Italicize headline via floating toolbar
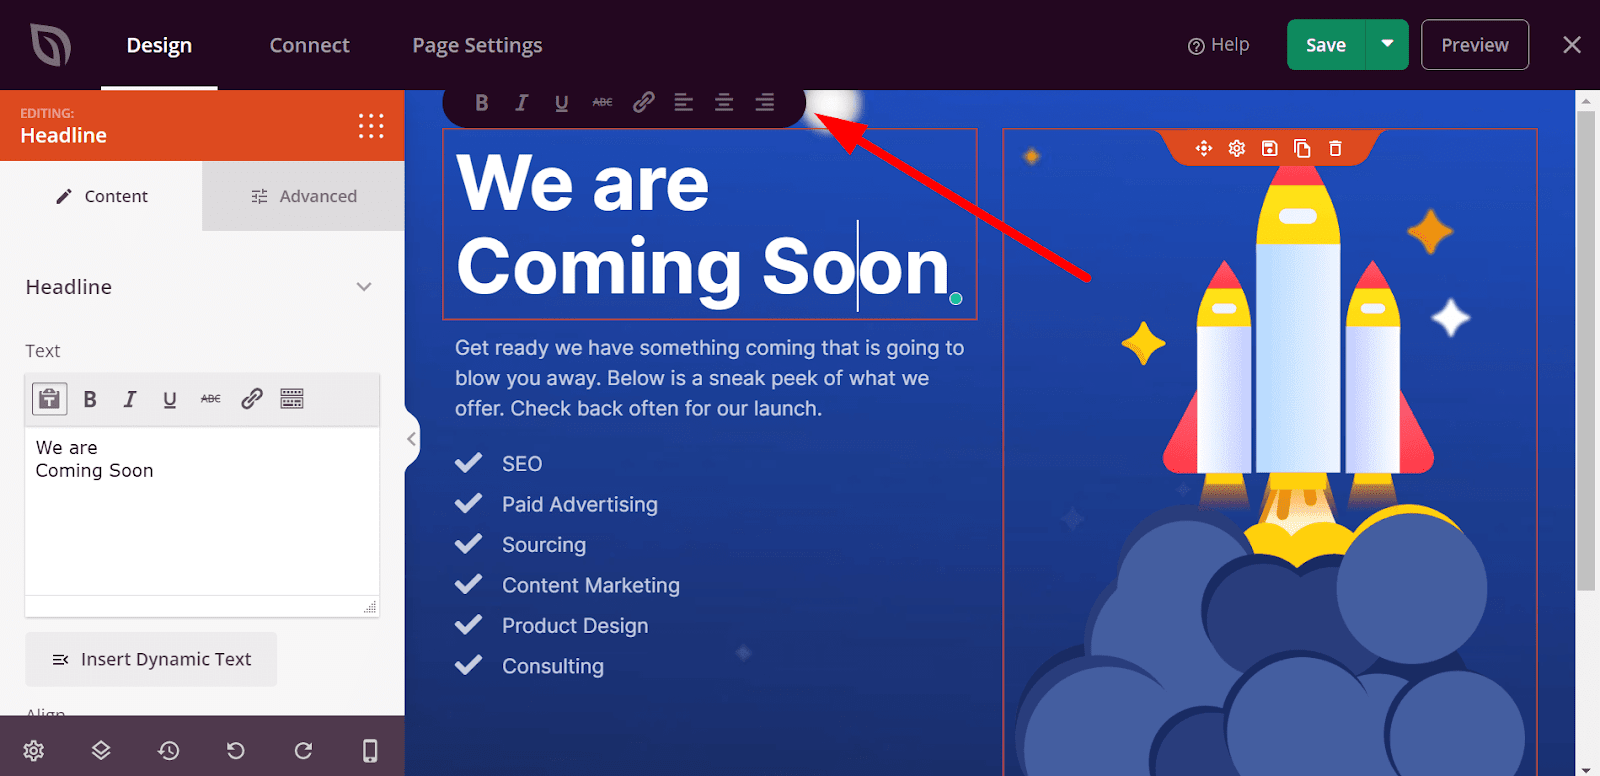 pos(521,102)
